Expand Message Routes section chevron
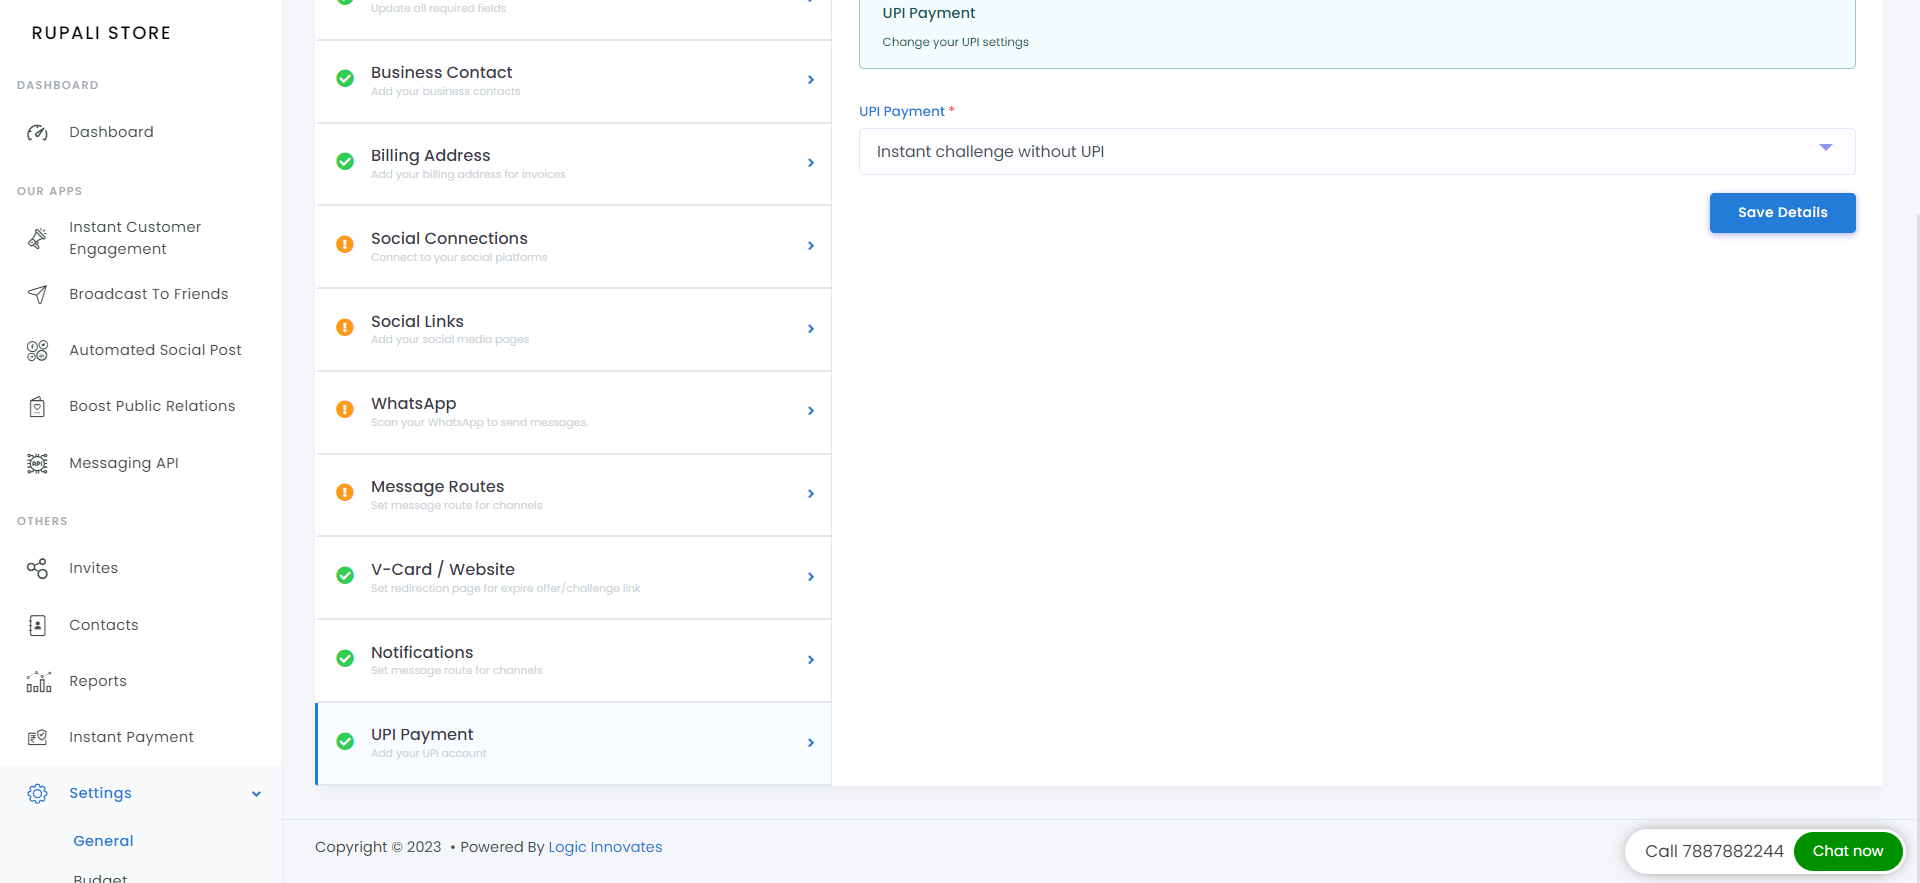Image resolution: width=1920 pixels, height=883 pixels. coord(811,494)
